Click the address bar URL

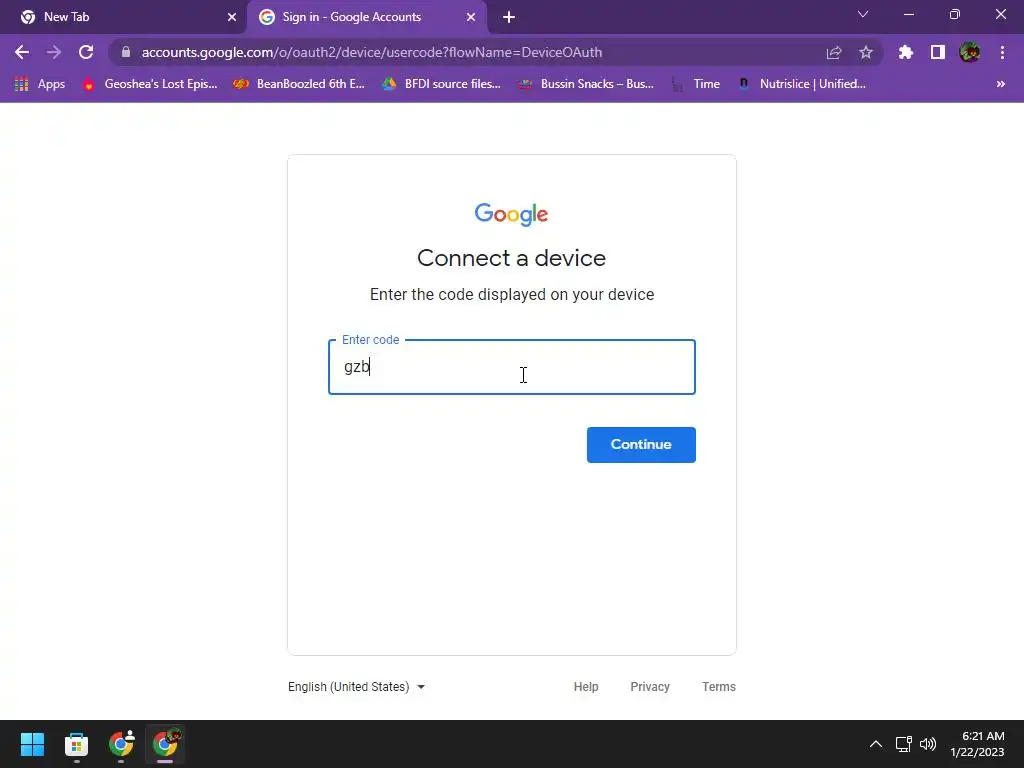372,52
